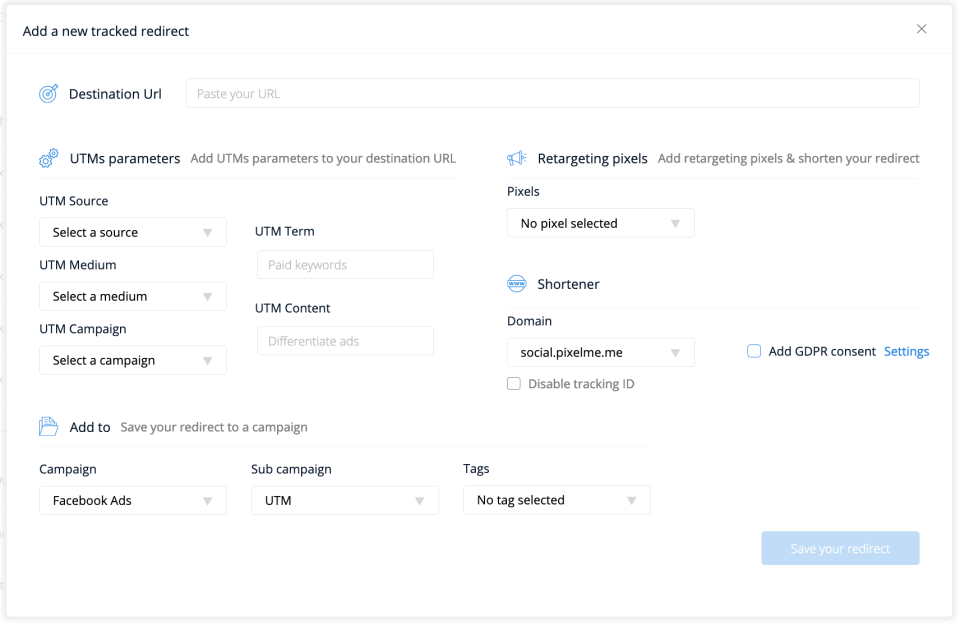Close the tracked redirect dialog
This screenshot has width=960, height=625.
[x=922, y=29]
